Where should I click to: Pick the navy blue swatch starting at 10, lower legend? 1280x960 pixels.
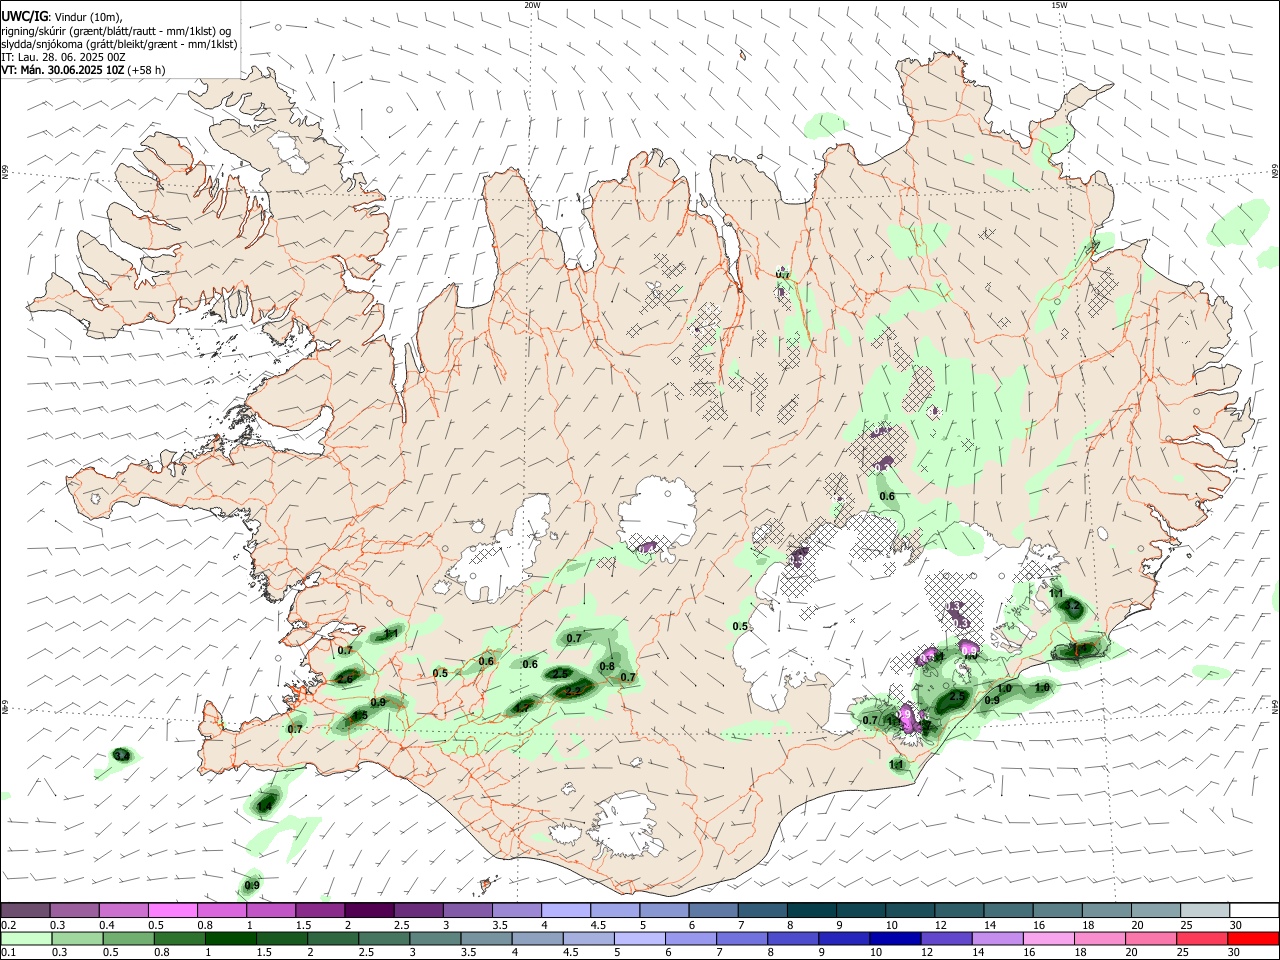pos(893,938)
